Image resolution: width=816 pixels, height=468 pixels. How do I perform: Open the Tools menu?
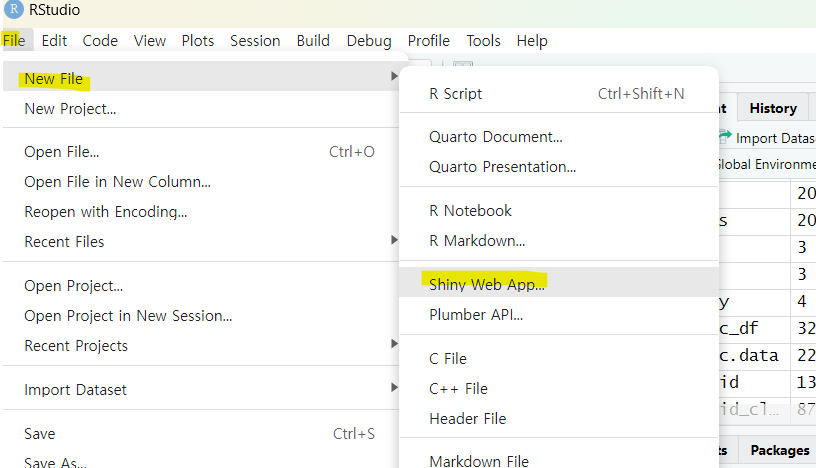coord(483,41)
